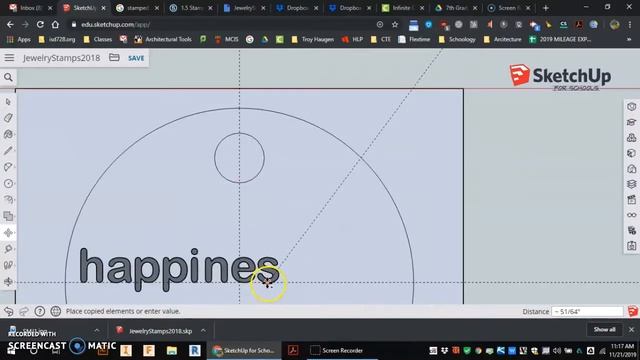Click the JewelryStamps2018 model title

pos(62,58)
